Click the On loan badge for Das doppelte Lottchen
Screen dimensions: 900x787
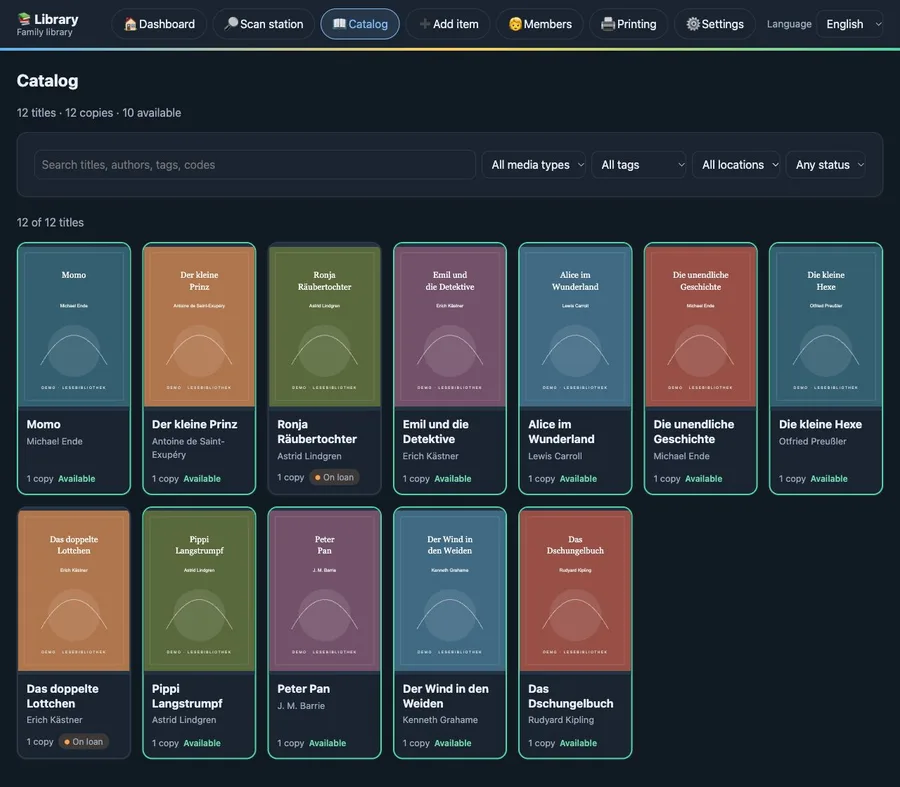point(84,742)
